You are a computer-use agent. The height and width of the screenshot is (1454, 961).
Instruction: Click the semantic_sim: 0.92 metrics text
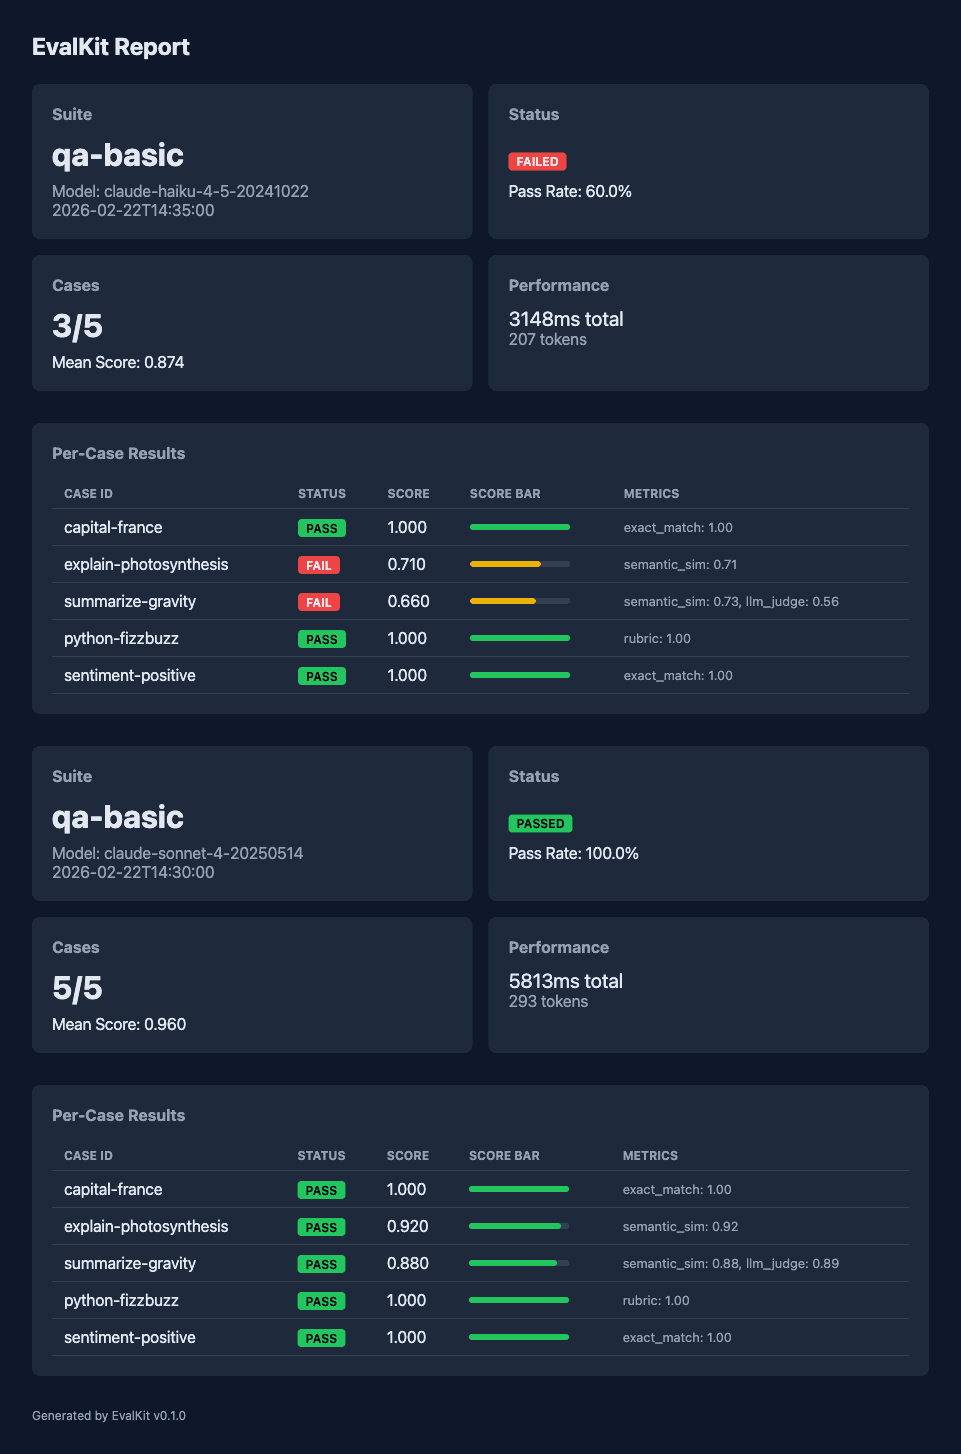(680, 1227)
